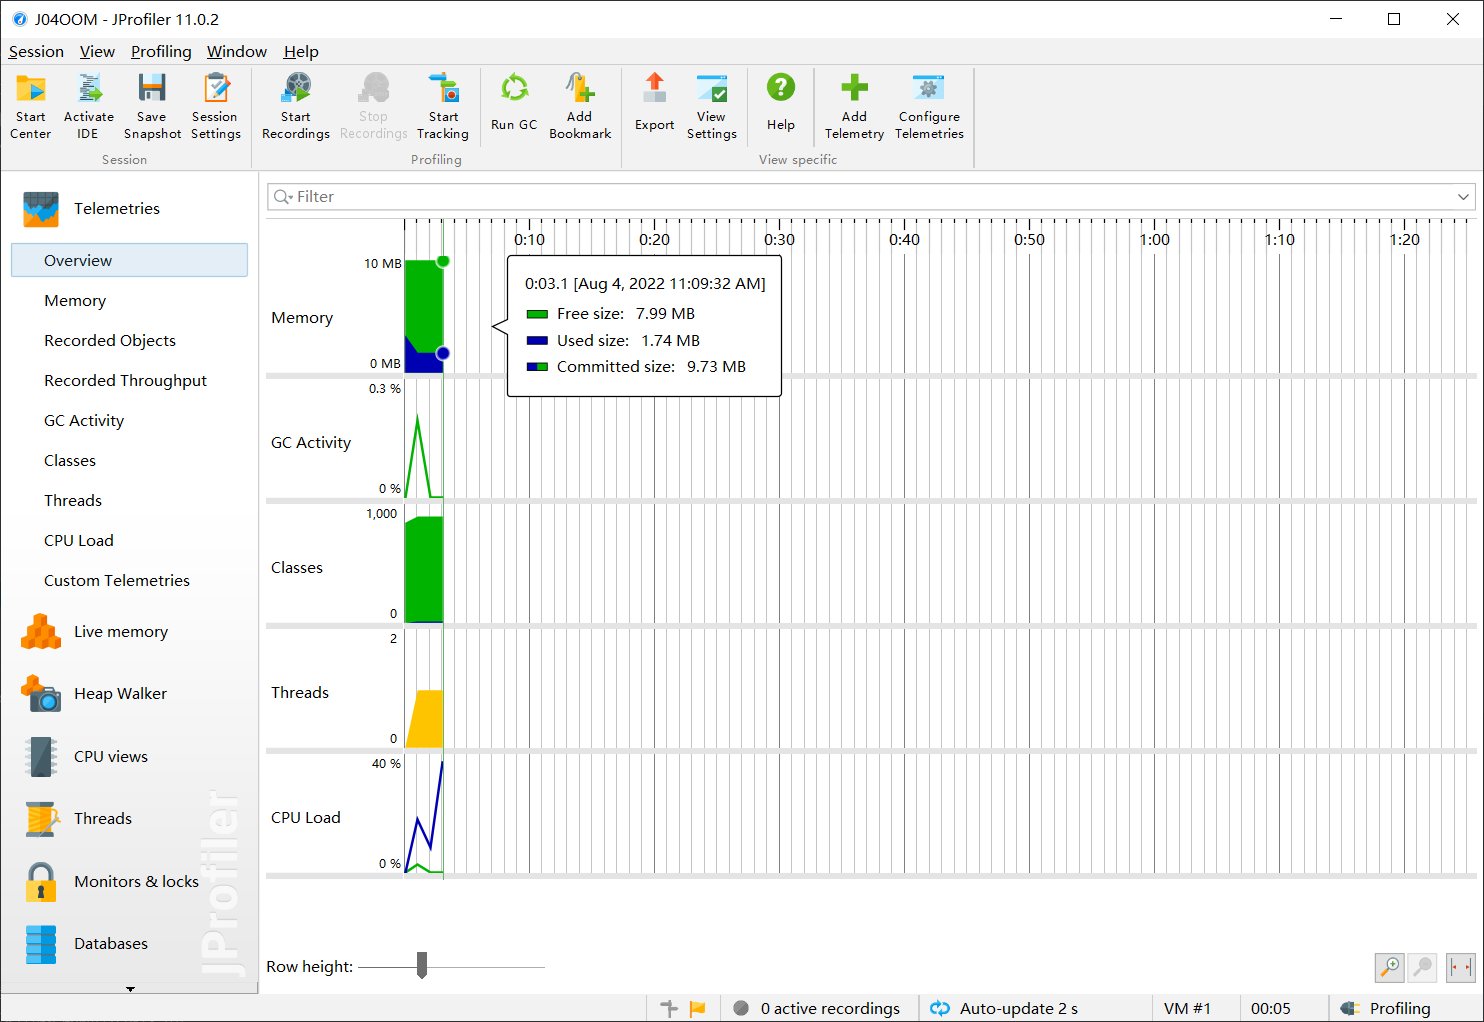Select GC Activity in Telemetries list
Viewport: 1484px width, 1022px height.
pyautogui.click(x=84, y=421)
